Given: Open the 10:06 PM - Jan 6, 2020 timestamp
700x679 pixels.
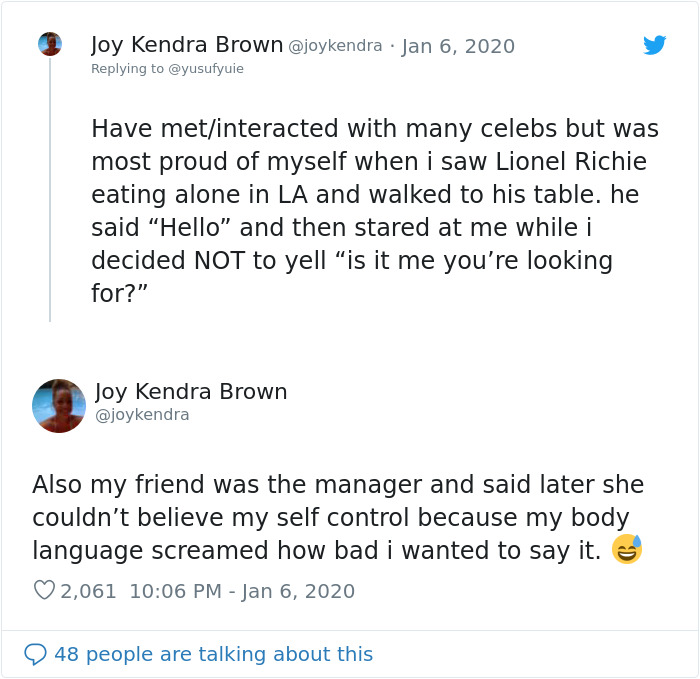Looking at the screenshot, I should coord(242,591).
